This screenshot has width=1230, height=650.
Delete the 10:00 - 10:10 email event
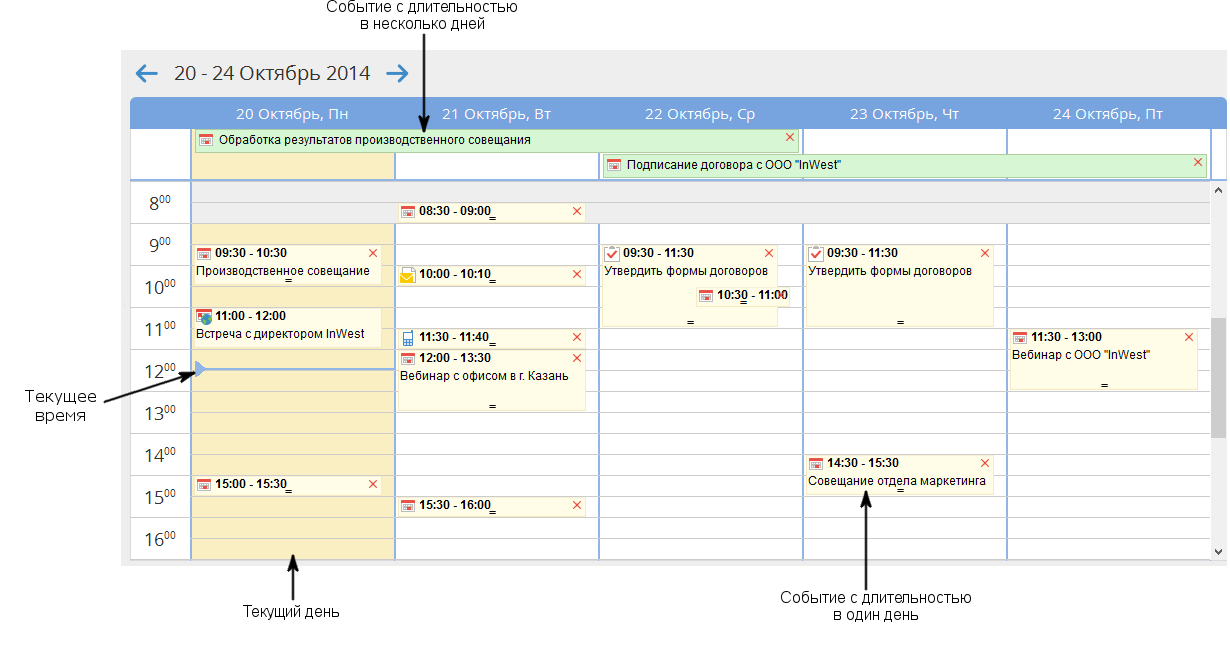577,274
